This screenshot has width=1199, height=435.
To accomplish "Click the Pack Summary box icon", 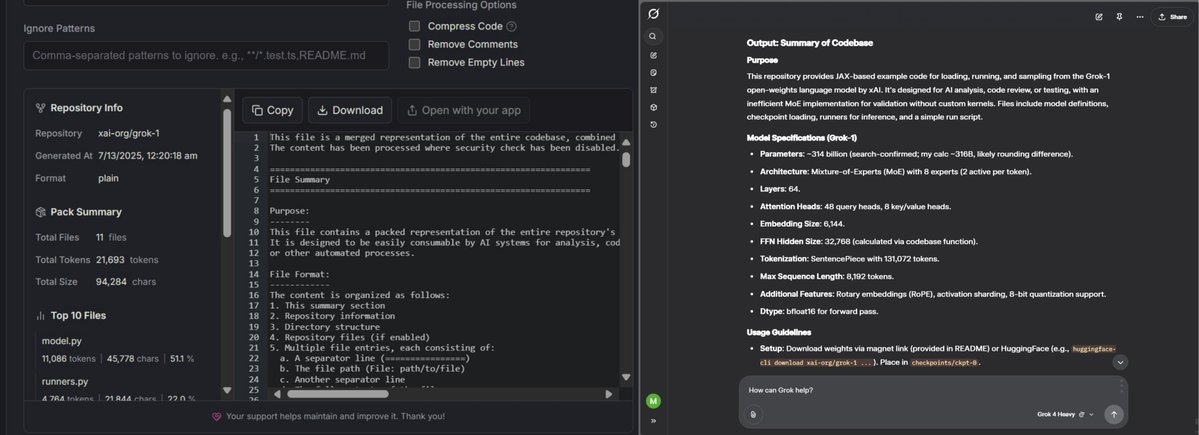I will pyautogui.click(x=41, y=212).
